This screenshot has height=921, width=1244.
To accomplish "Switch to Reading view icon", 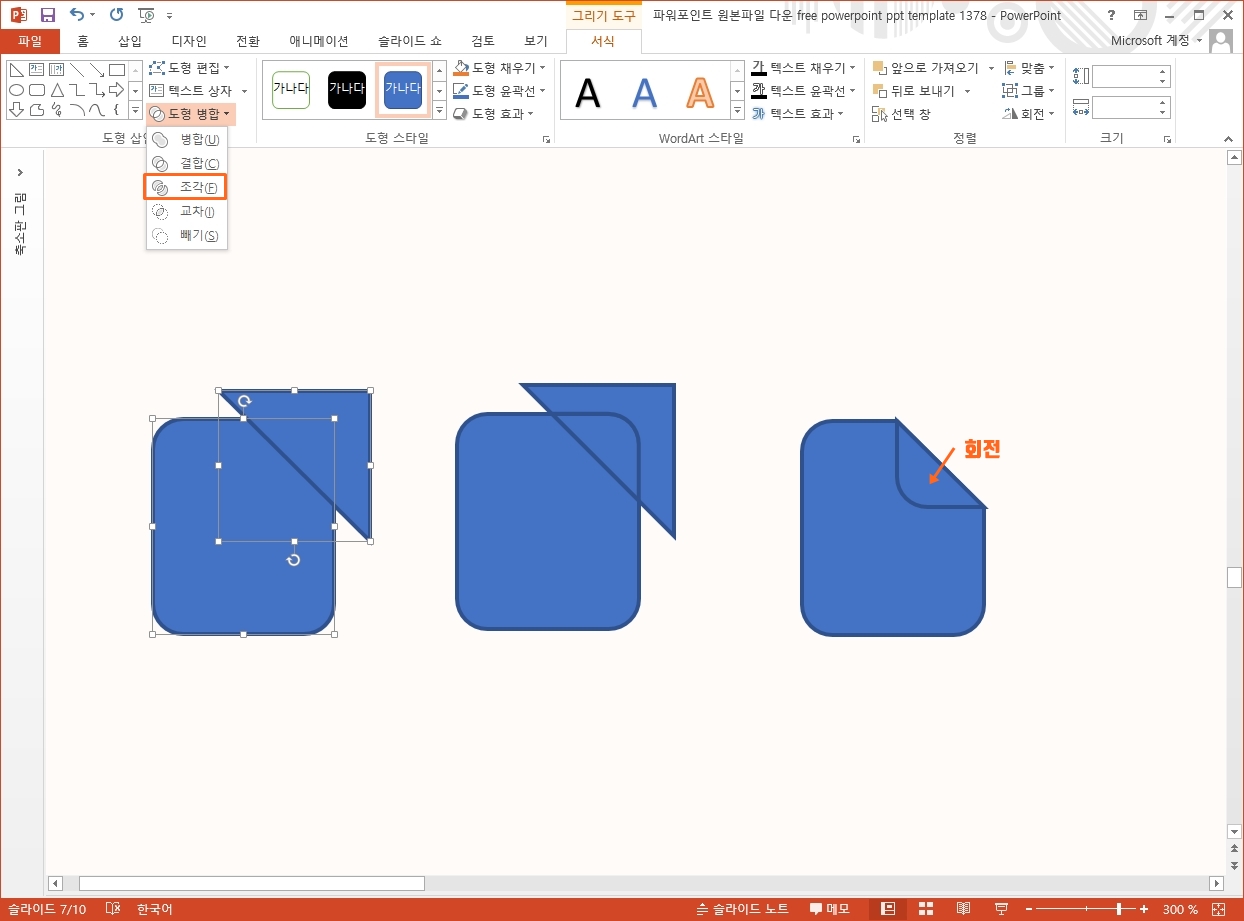I will (x=963, y=909).
